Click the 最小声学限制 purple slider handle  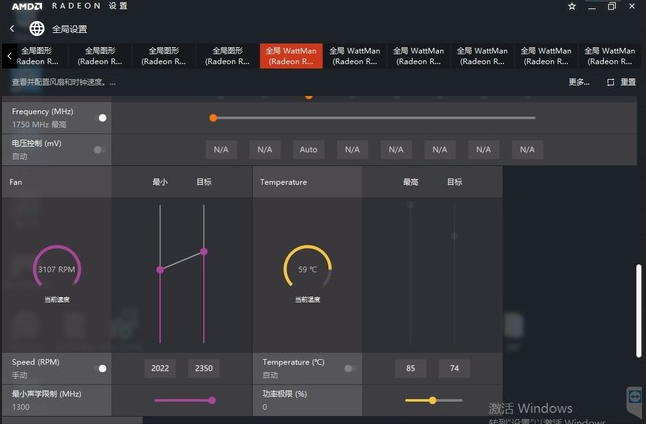click(212, 400)
